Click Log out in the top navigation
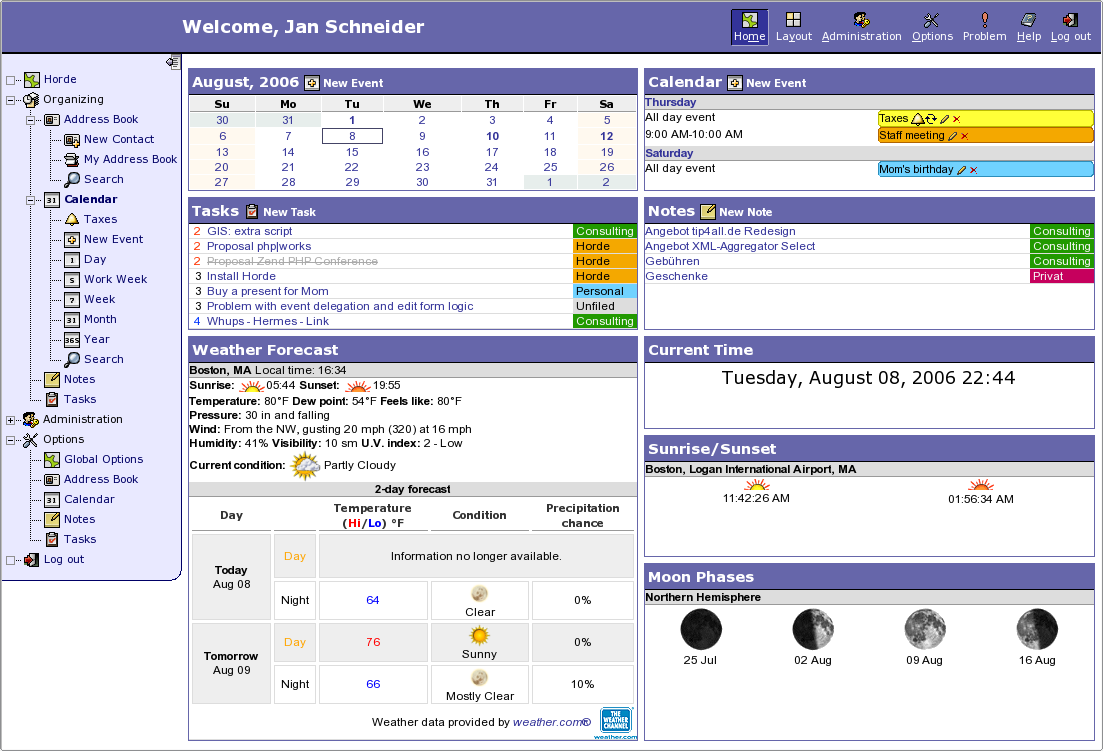Viewport: 1103px width, 751px height. pyautogui.click(x=1069, y=20)
